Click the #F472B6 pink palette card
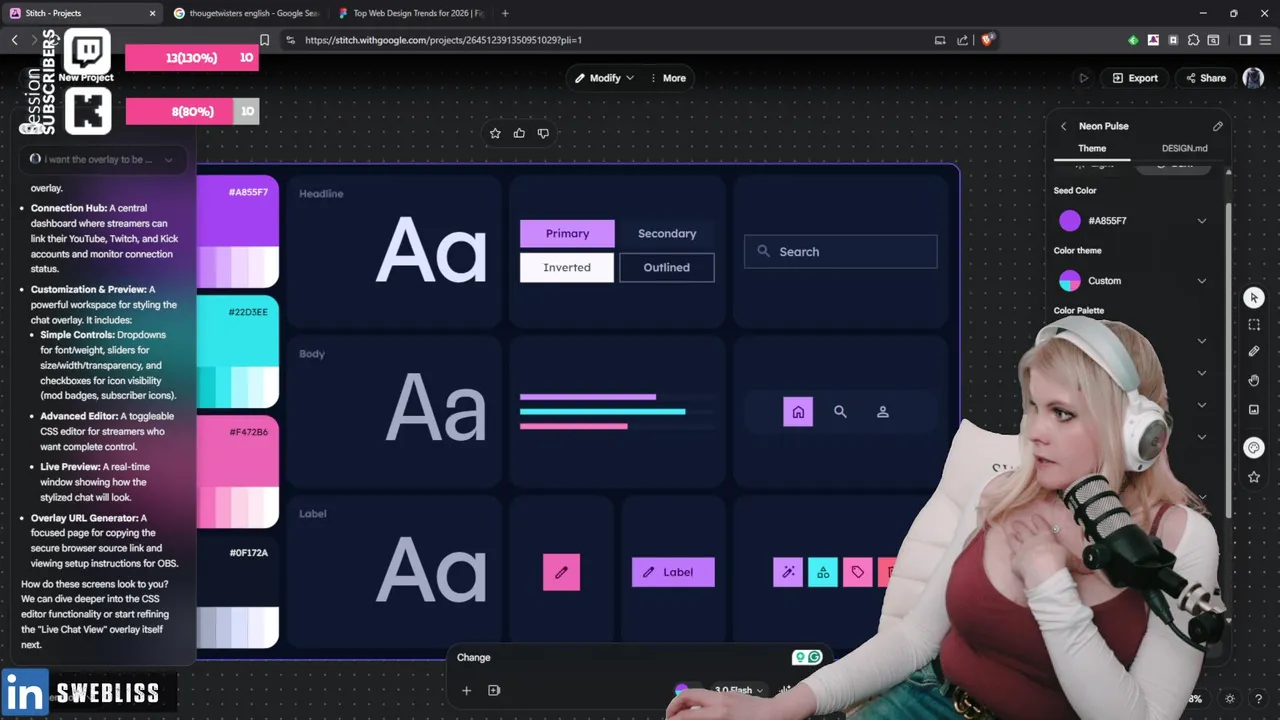1280x720 pixels. pyautogui.click(x=237, y=472)
